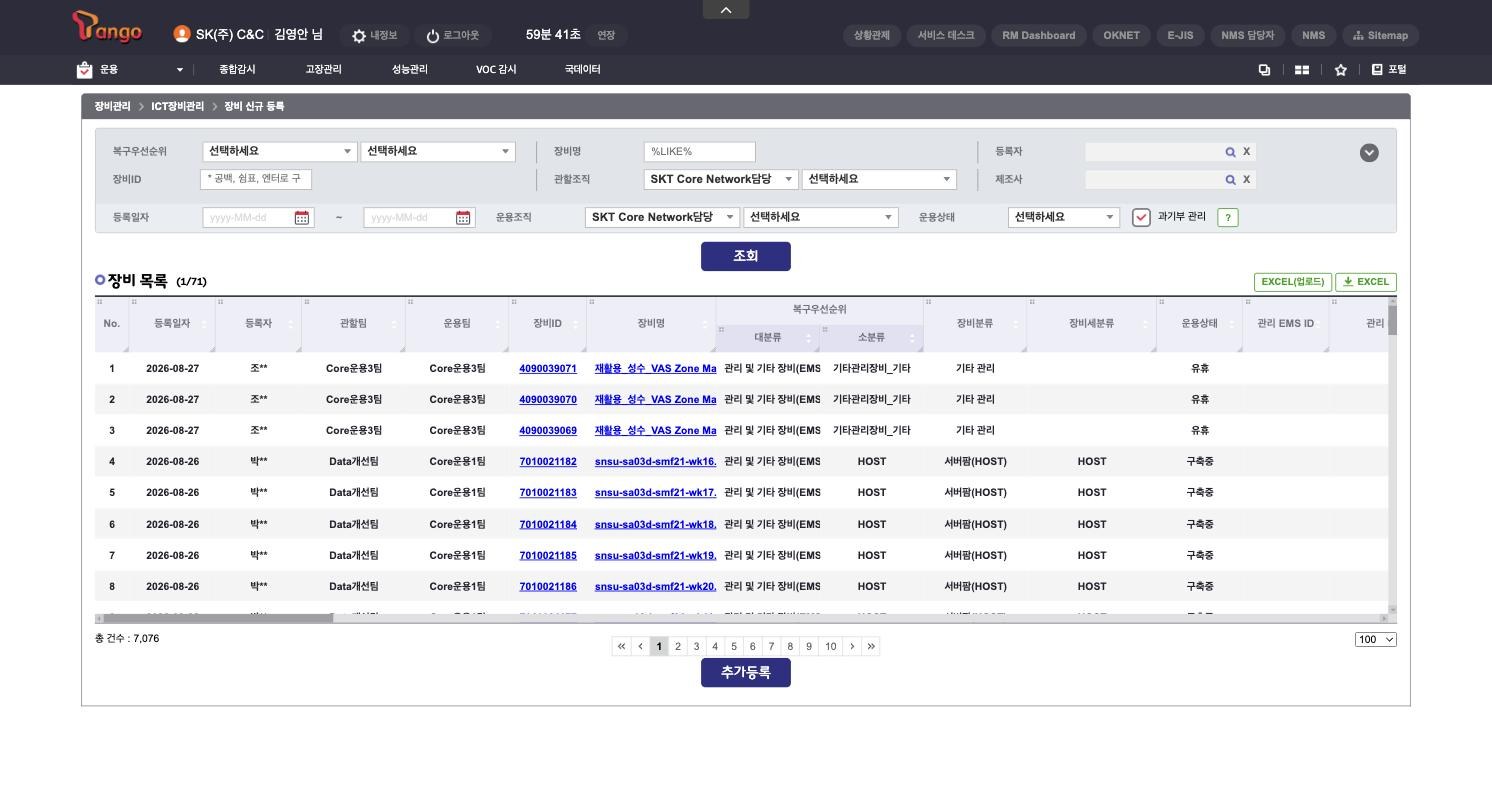The width and height of the screenshot is (1492, 812).
Task: Open 내정보 settings with the gear icon
Action: [359, 36]
